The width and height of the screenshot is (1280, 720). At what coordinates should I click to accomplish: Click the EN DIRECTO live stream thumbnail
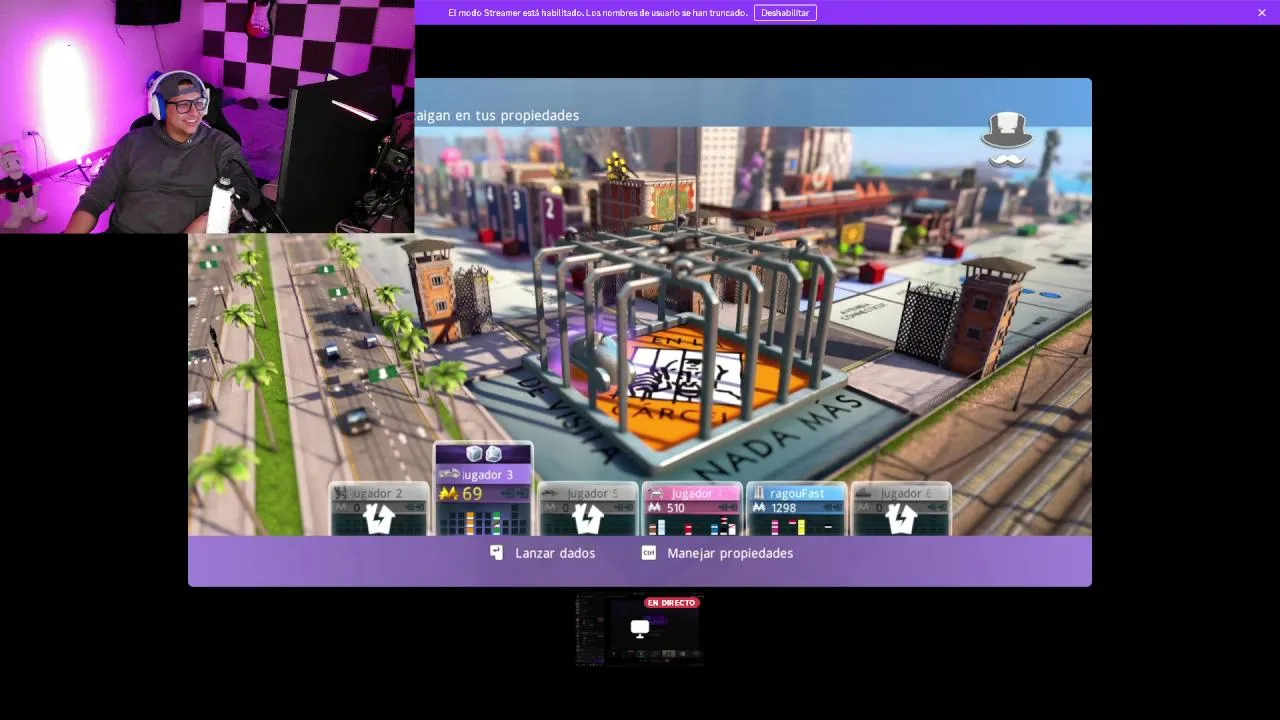(x=639, y=629)
